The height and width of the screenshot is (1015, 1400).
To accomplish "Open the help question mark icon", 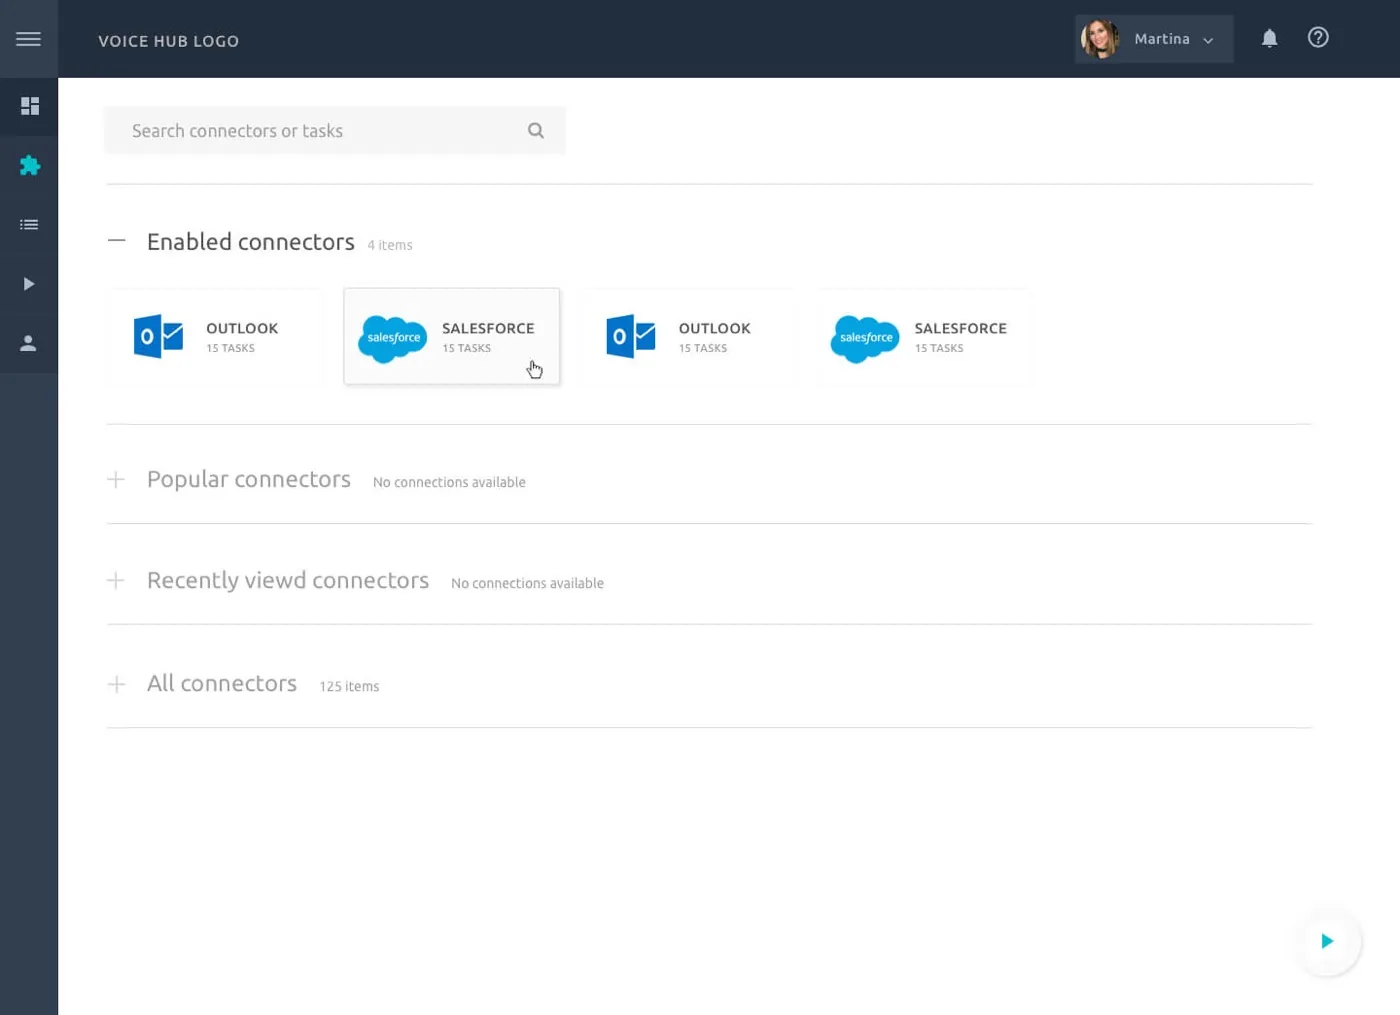I will (1318, 38).
